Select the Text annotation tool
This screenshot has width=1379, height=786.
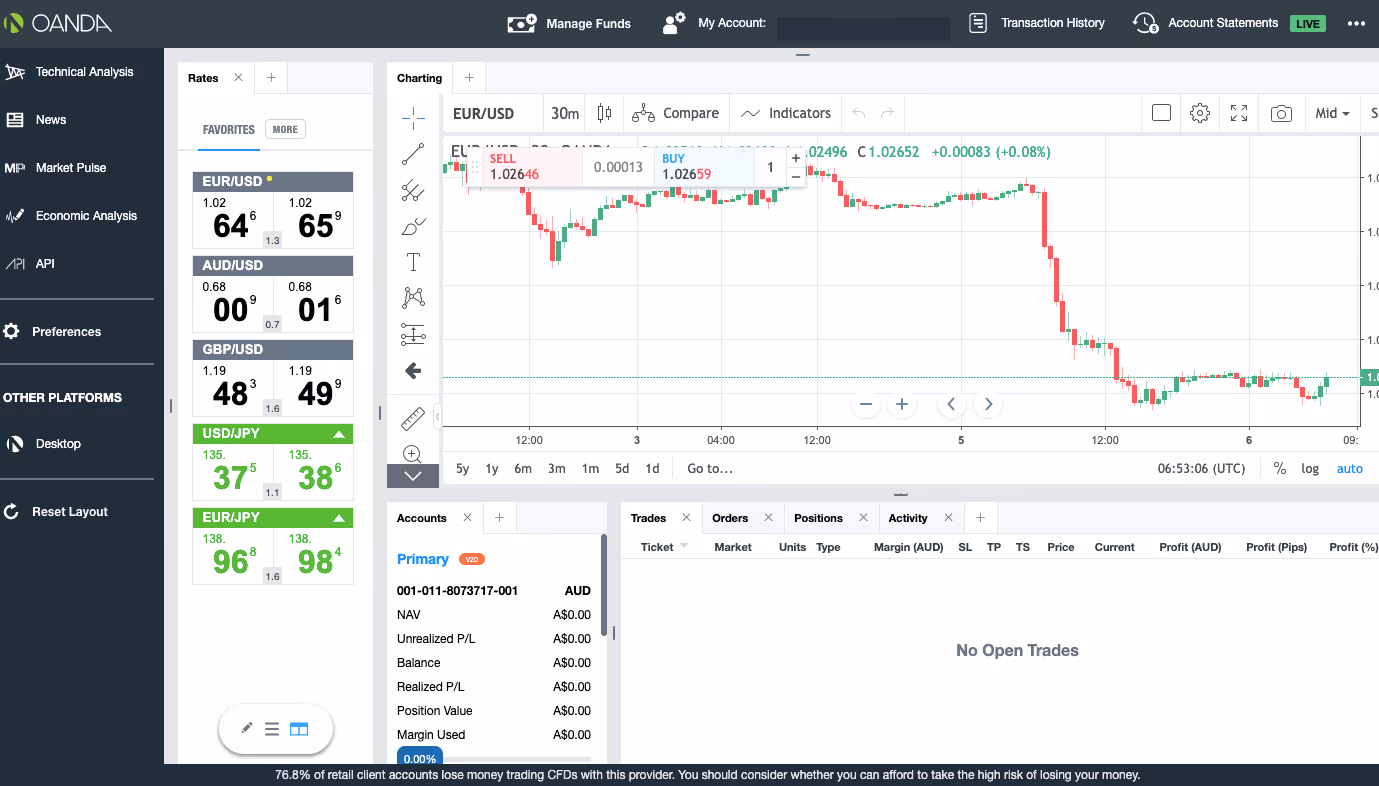413,262
